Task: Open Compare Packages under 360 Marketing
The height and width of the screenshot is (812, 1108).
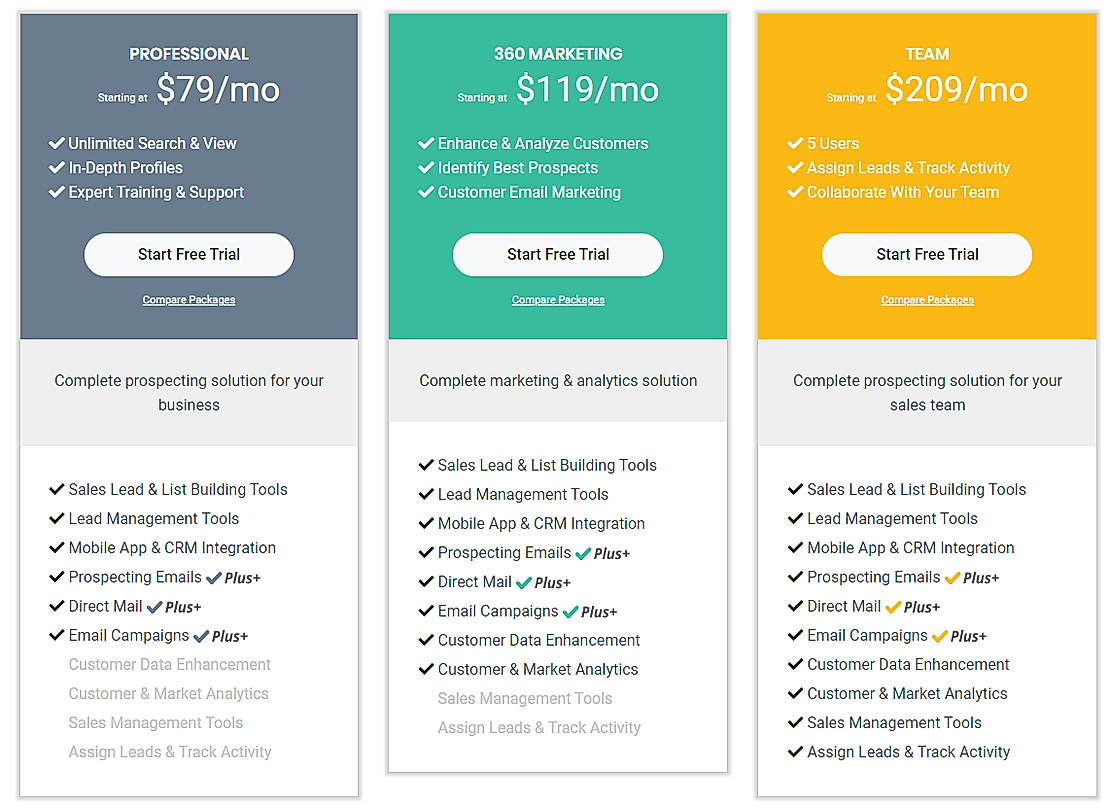Action: coord(557,299)
